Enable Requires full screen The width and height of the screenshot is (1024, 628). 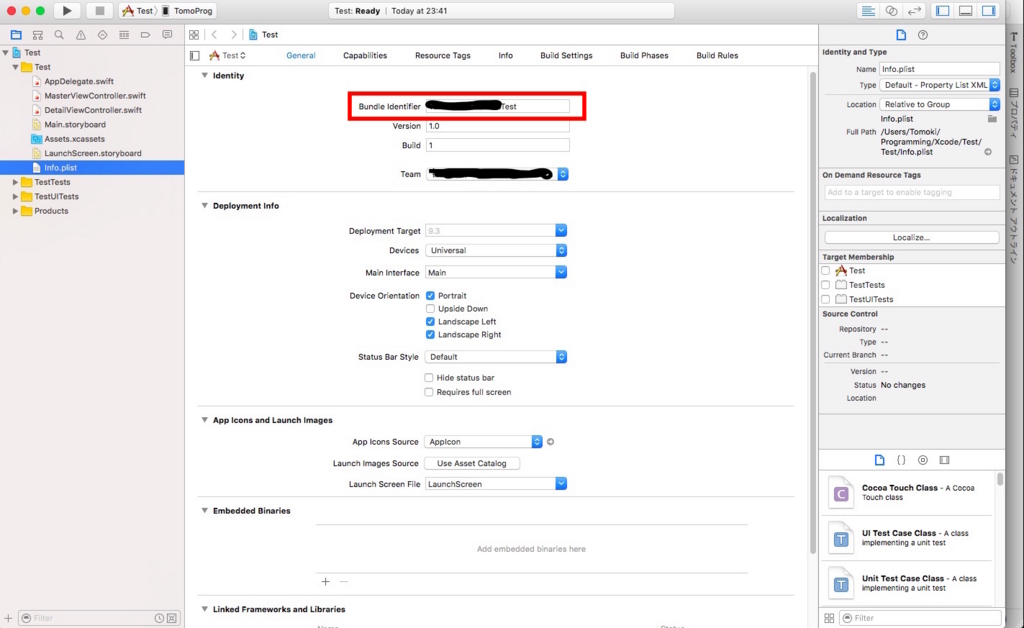click(x=429, y=392)
